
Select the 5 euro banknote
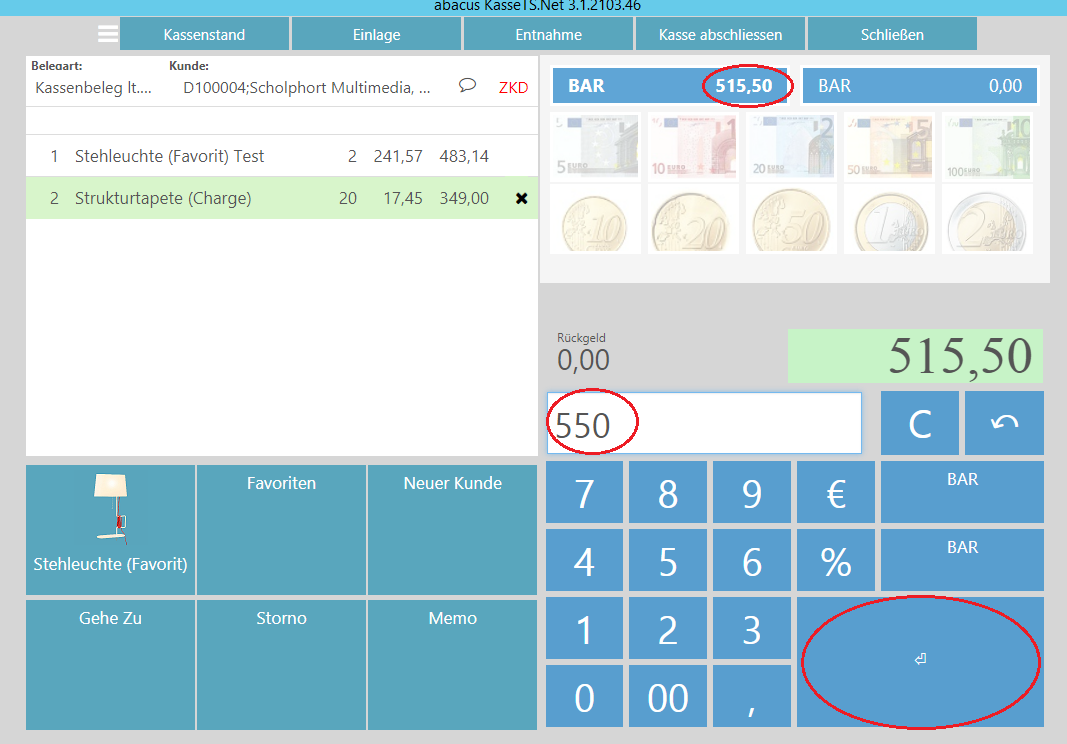(x=595, y=146)
